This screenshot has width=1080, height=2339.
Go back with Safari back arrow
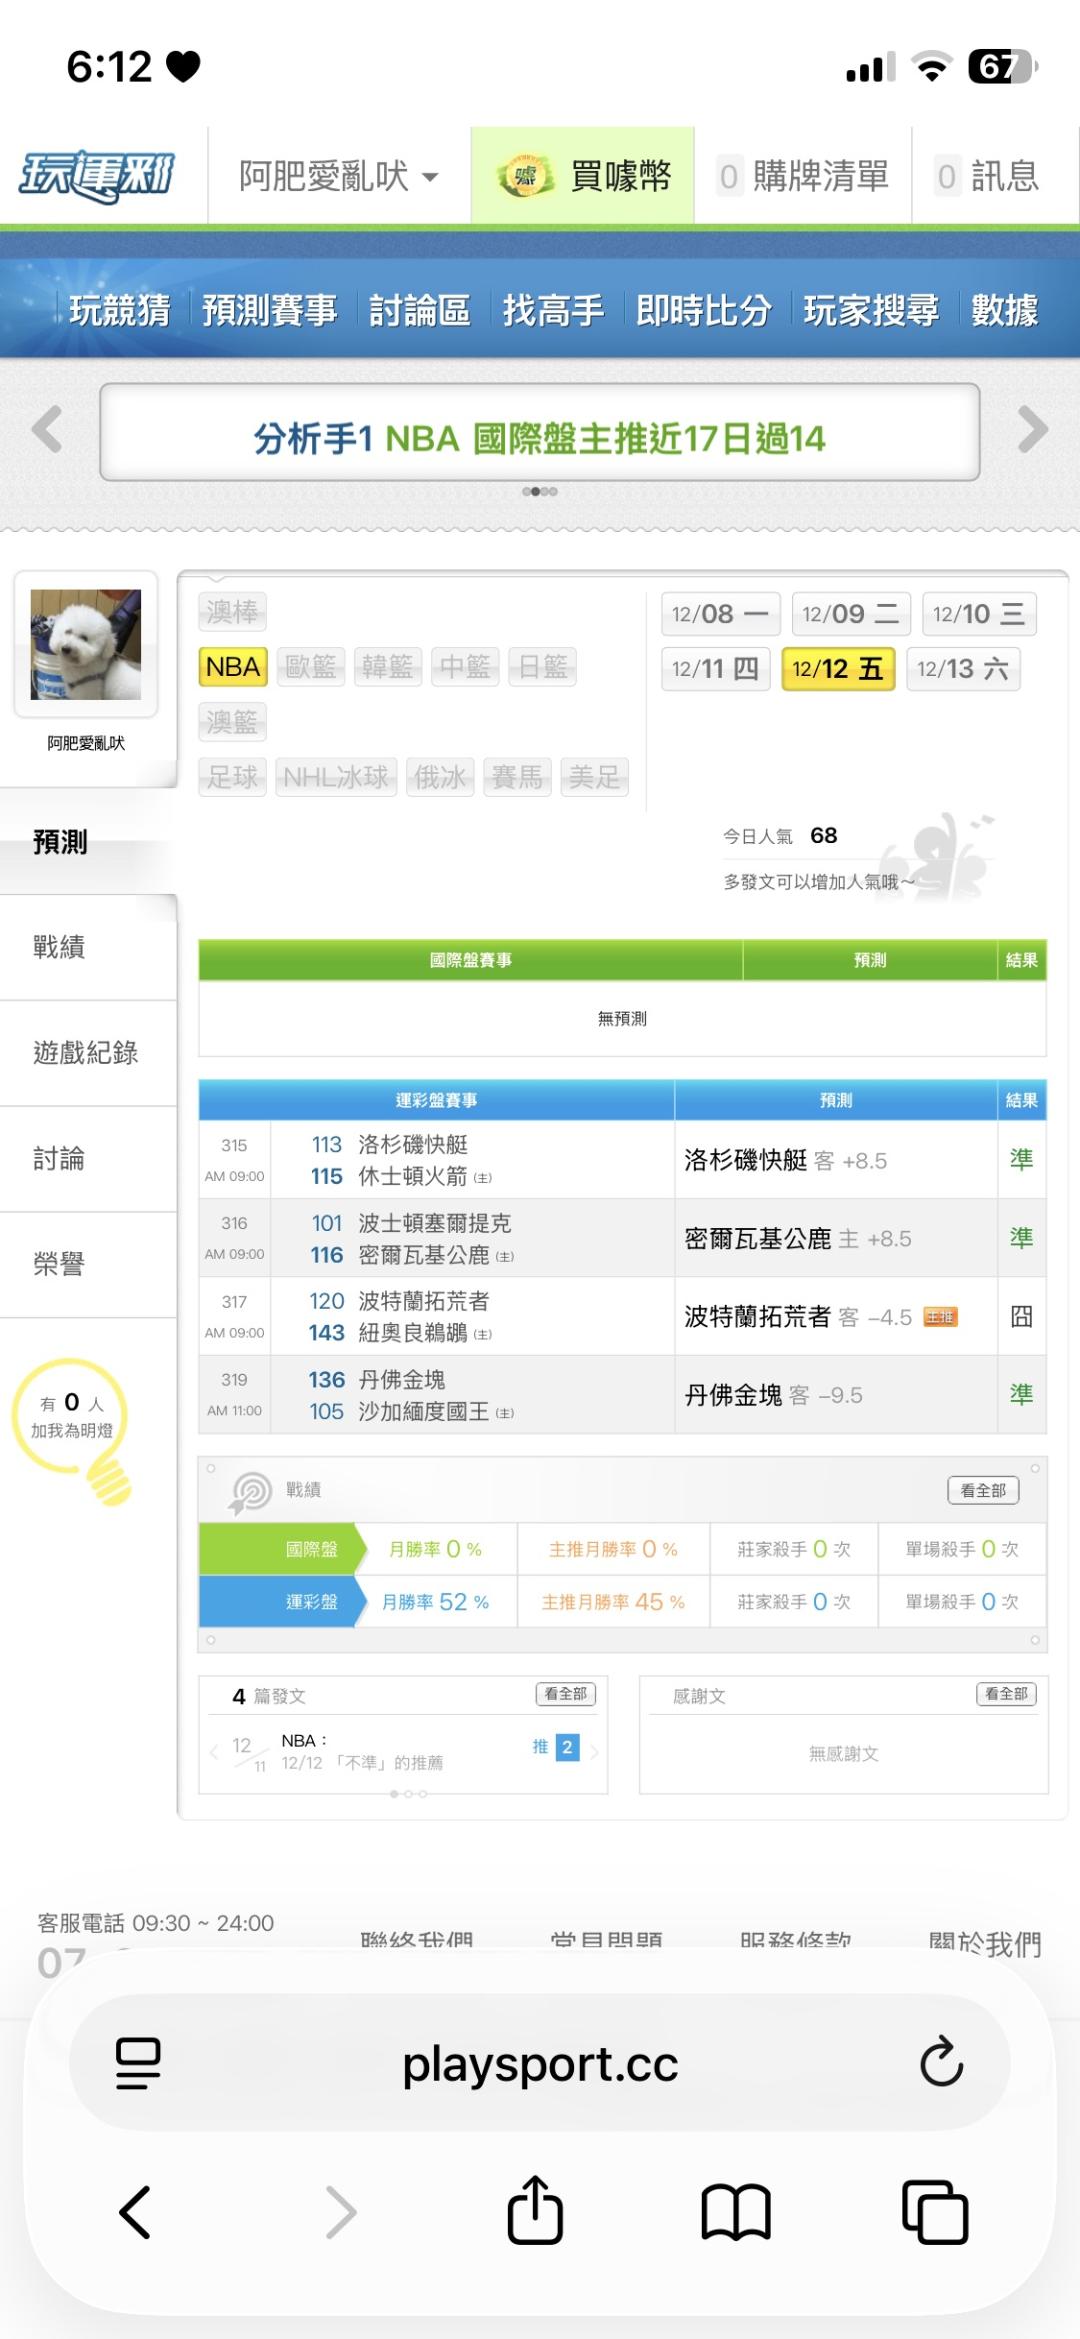(x=135, y=2211)
